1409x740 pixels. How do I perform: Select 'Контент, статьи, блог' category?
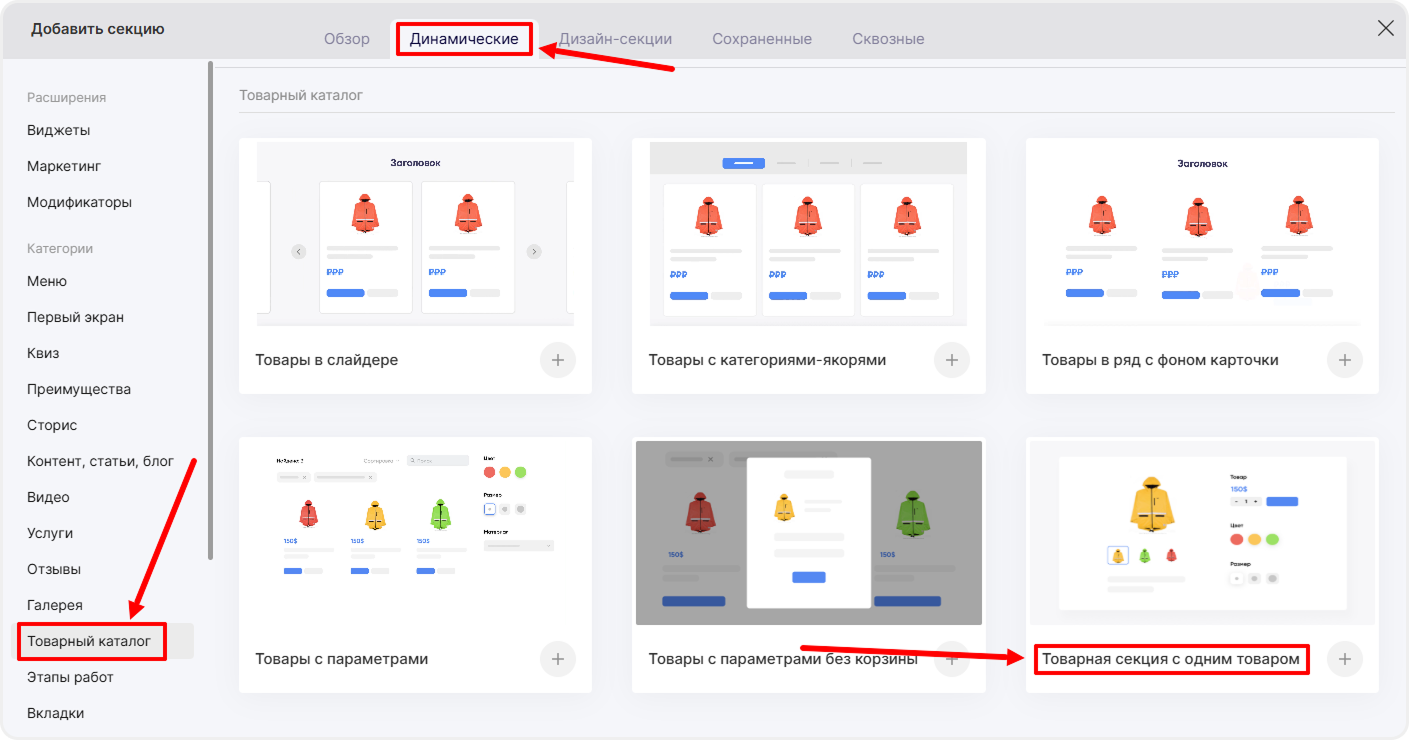[100, 461]
